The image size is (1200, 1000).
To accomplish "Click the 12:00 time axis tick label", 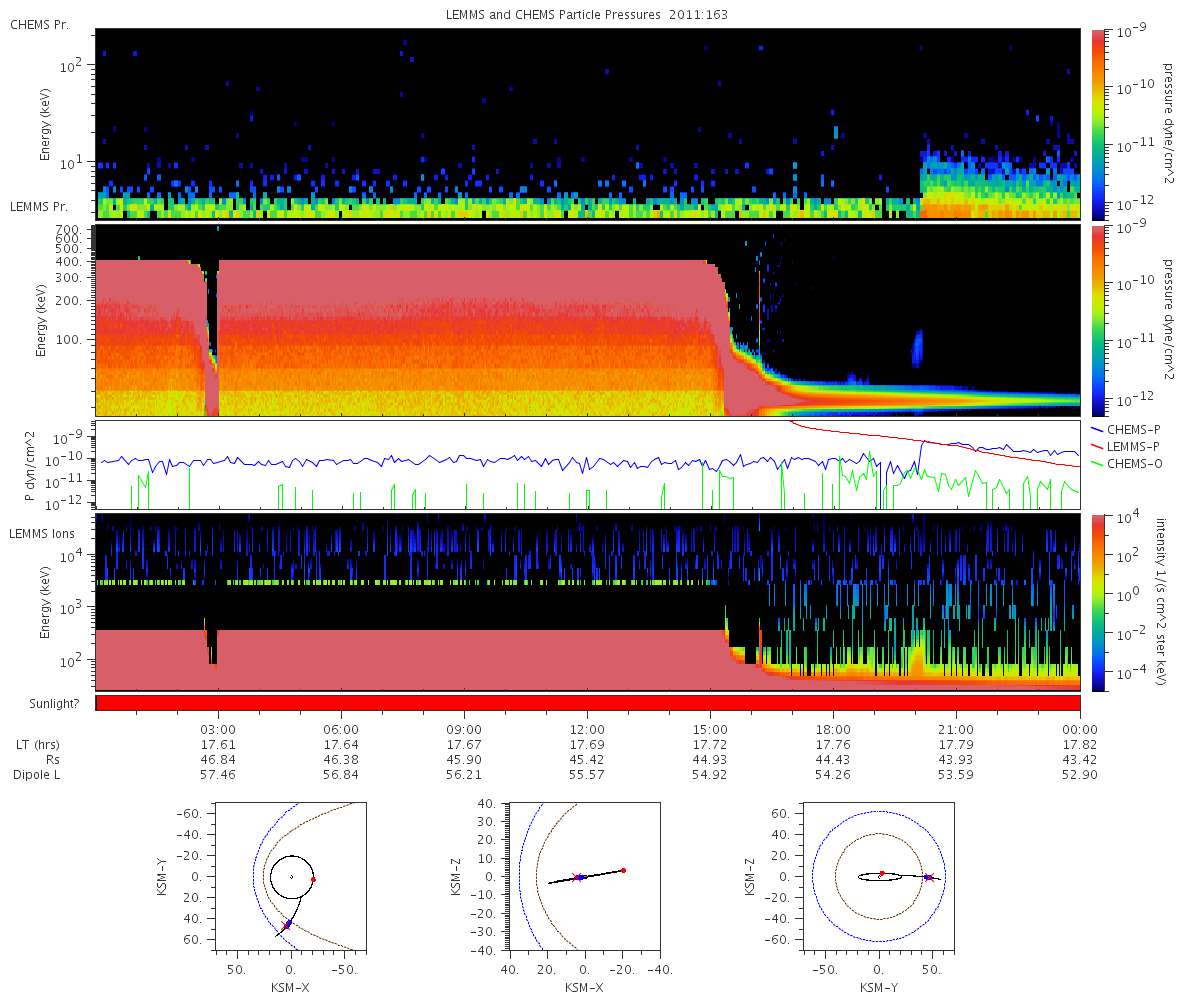I will (x=587, y=730).
